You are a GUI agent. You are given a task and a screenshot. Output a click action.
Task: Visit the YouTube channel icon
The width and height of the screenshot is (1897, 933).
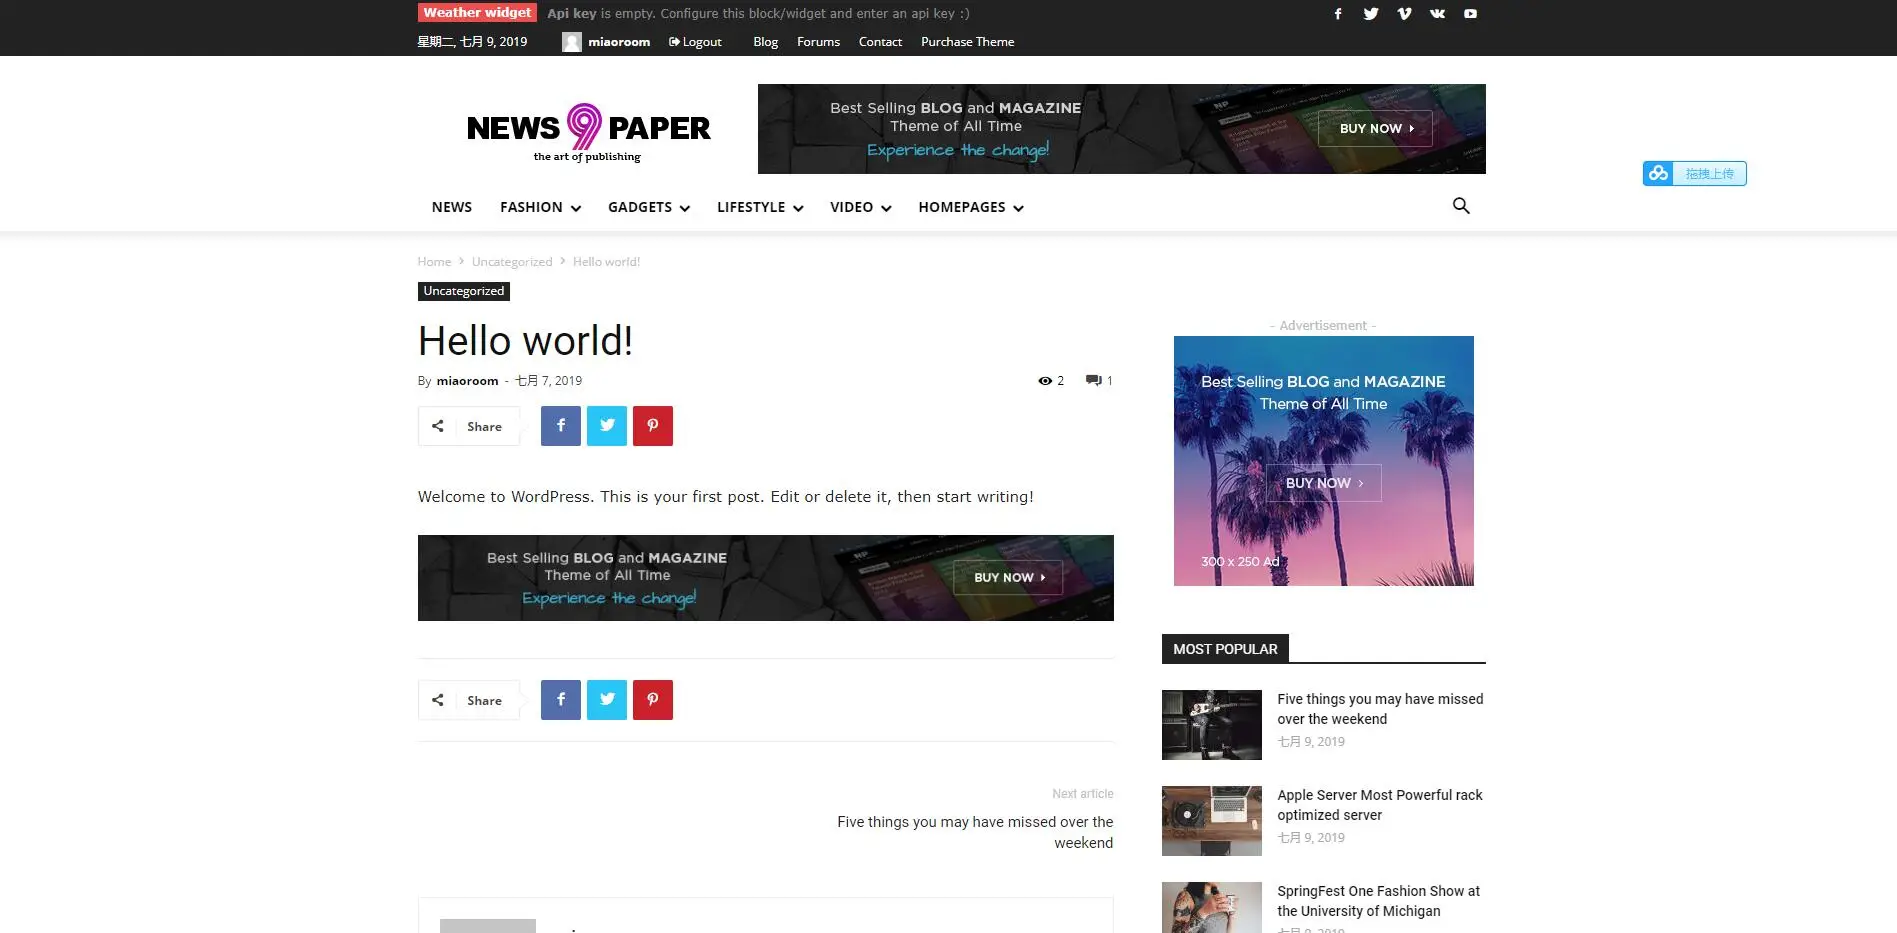(x=1470, y=13)
